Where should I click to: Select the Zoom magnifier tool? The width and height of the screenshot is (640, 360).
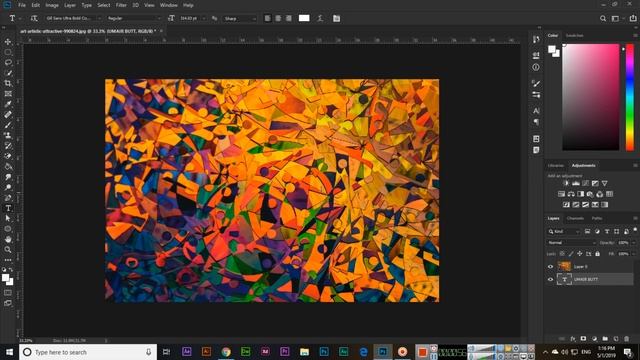[x=8, y=249]
